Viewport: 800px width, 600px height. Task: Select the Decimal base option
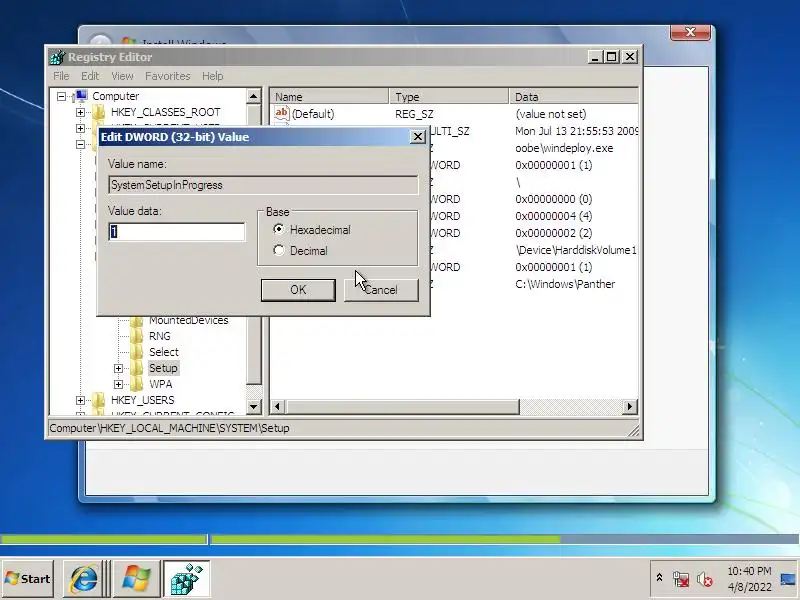[x=279, y=251]
